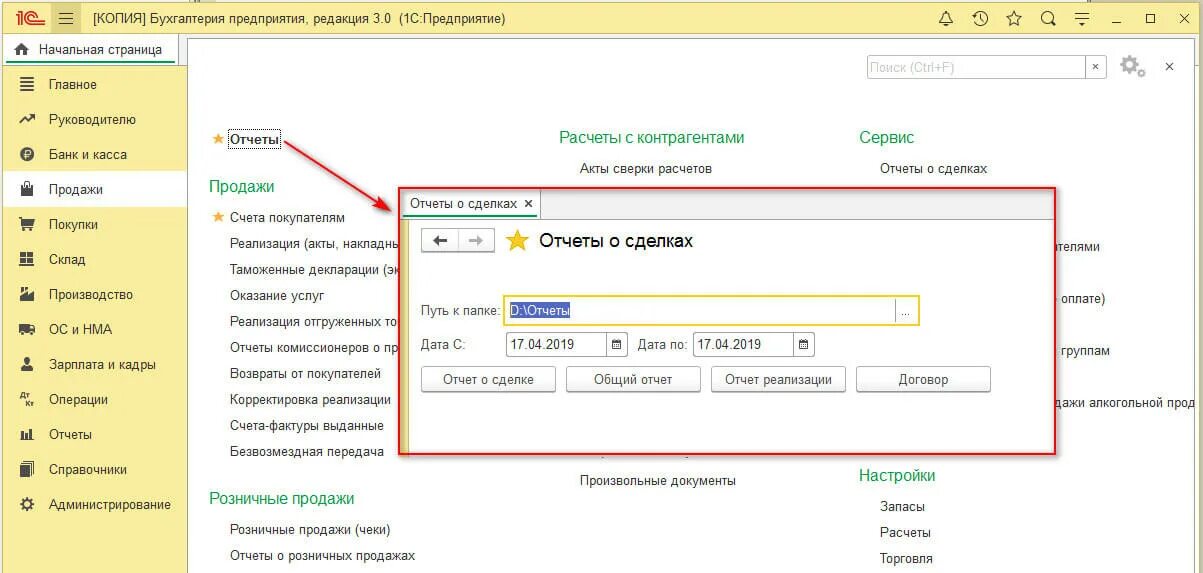The image size is (1203, 573).
Task: Click the Справочники book icon
Action: [x=27, y=469]
